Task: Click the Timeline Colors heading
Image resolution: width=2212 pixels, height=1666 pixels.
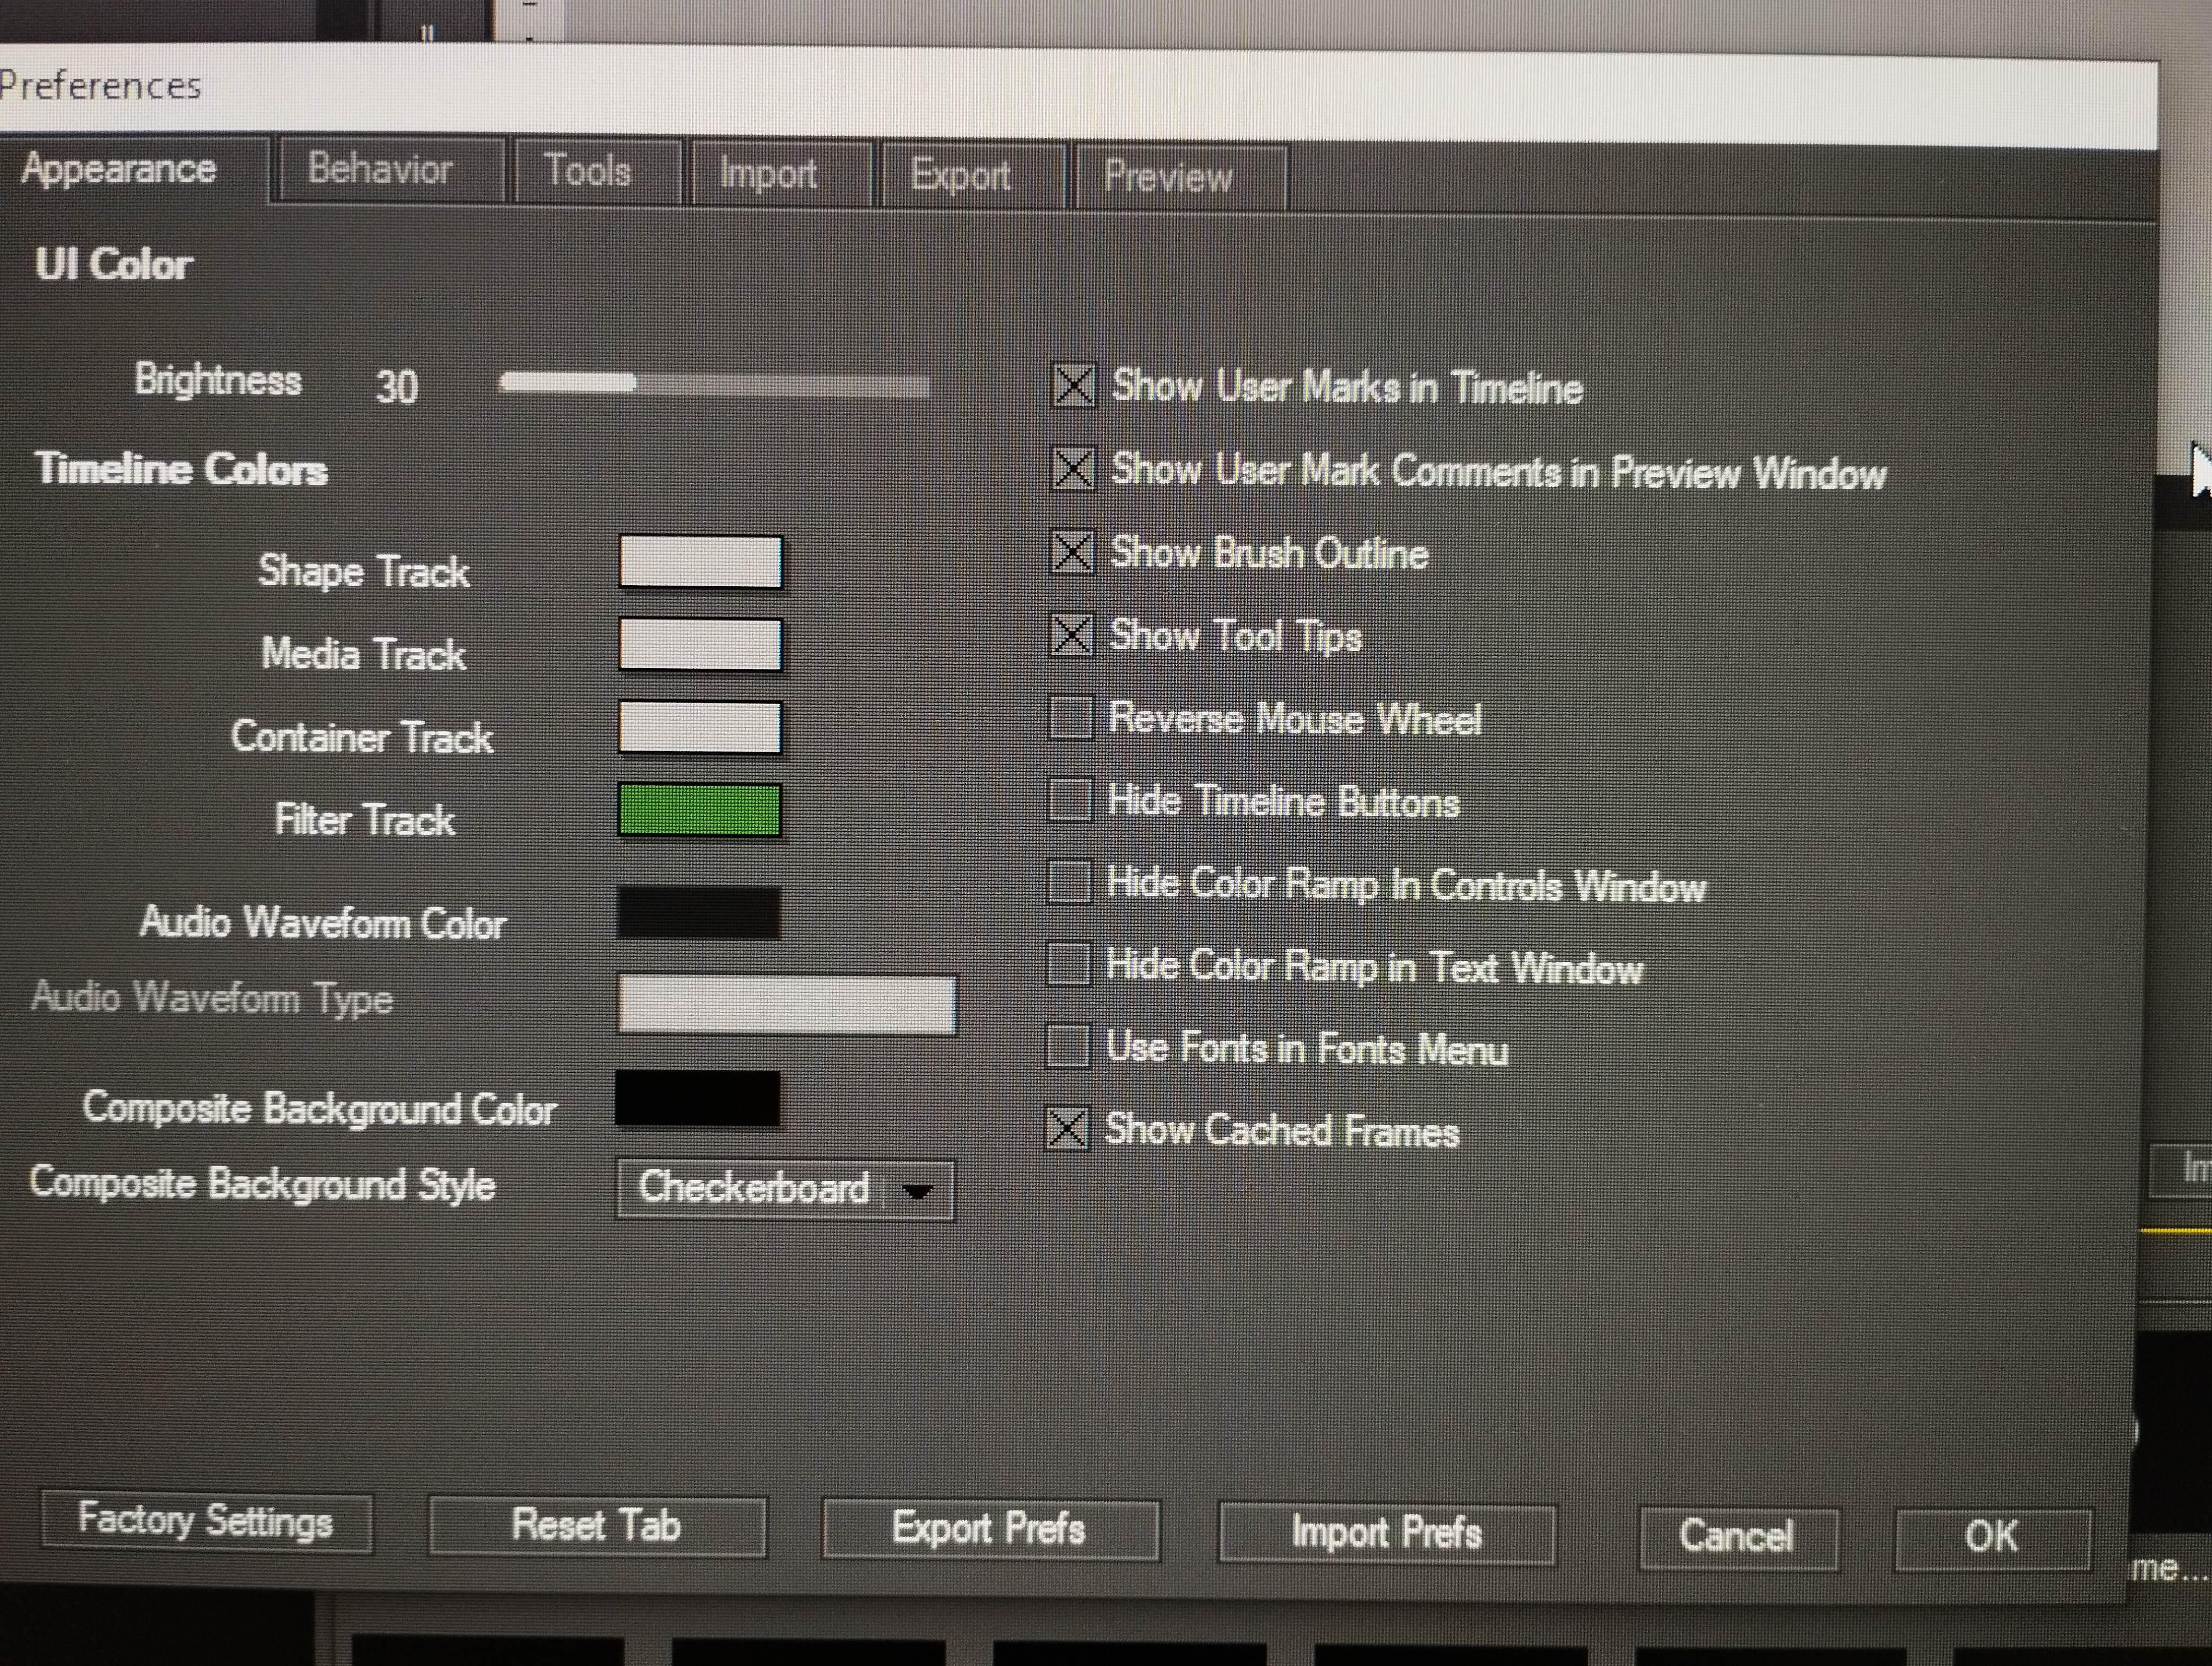Action: pos(181,469)
